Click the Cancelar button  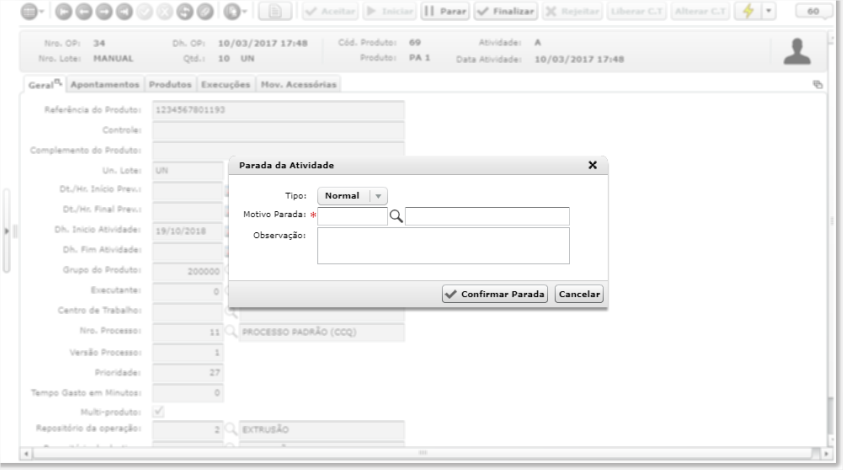coord(579,294)
